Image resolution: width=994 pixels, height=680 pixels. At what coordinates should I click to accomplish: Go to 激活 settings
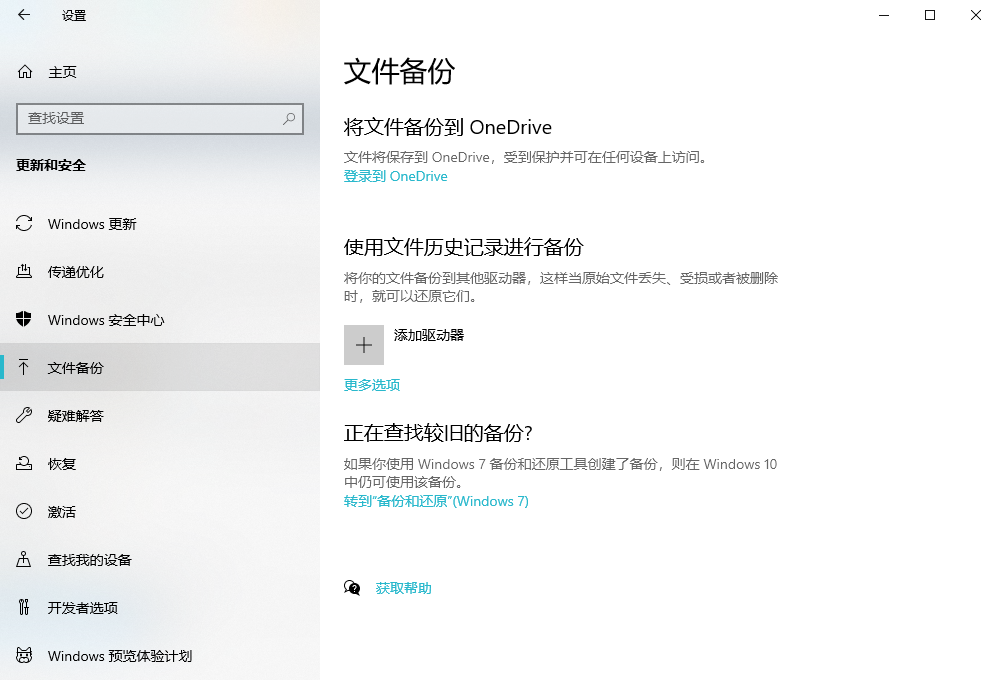click(x=66, y=512)
